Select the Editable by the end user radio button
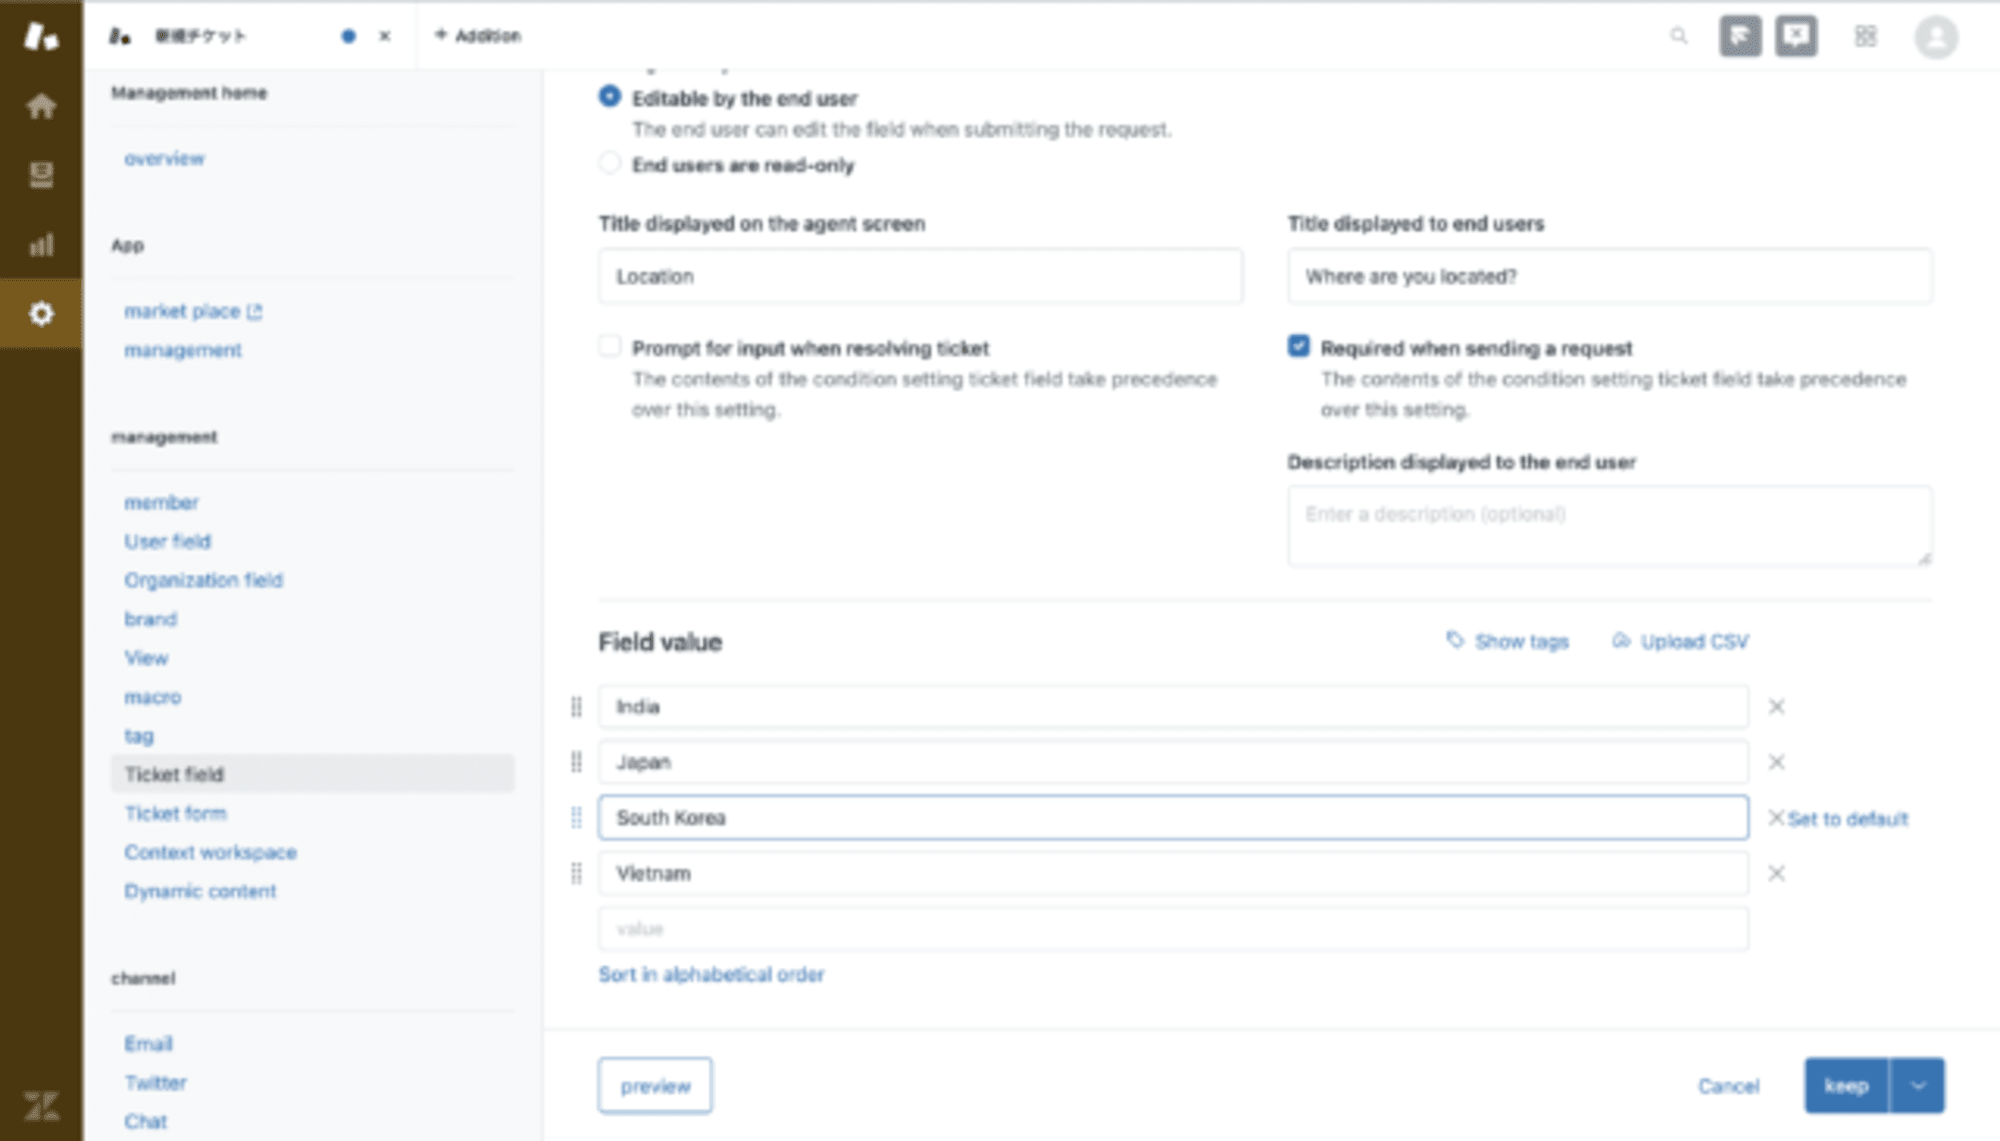 pos(610,96)
